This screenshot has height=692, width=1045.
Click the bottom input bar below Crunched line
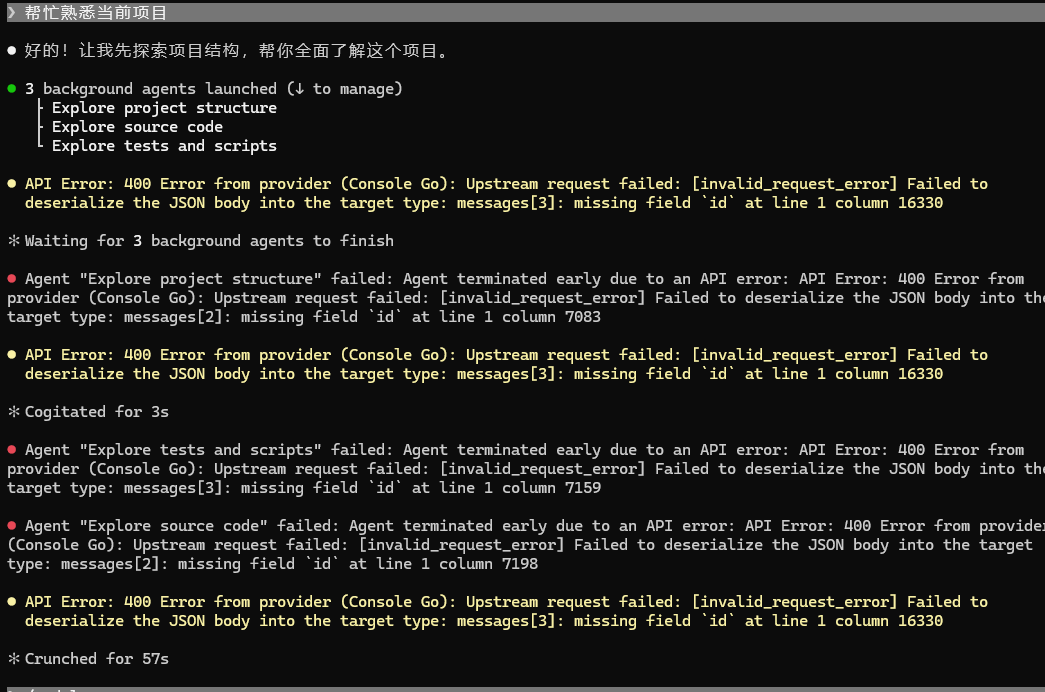point(522,689)
